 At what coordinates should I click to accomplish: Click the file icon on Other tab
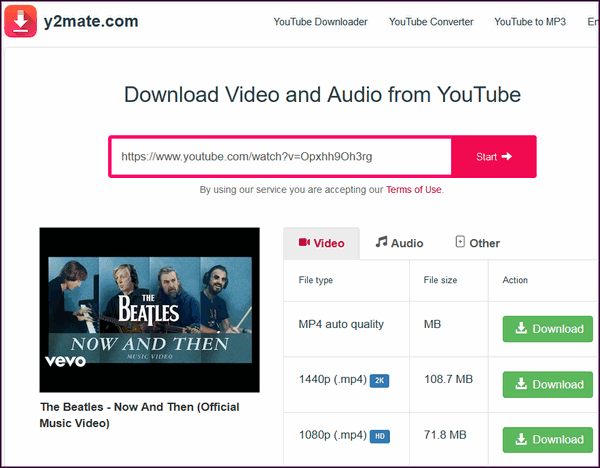(x=460, y=242)
